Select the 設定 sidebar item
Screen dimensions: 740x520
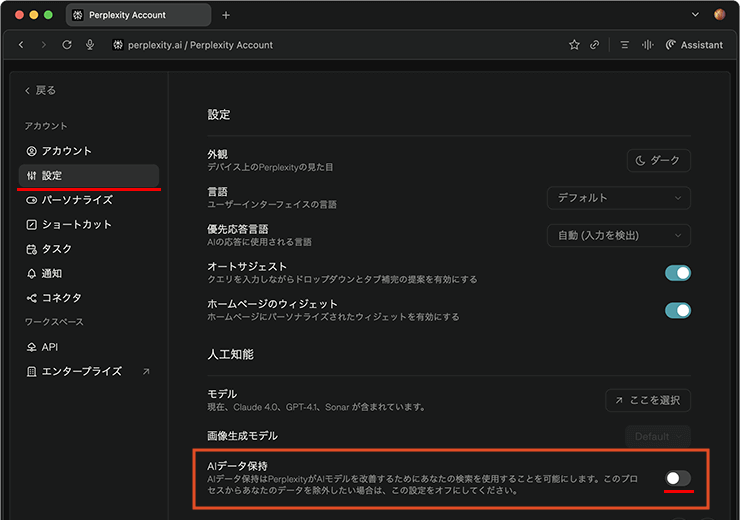[89, 176]
